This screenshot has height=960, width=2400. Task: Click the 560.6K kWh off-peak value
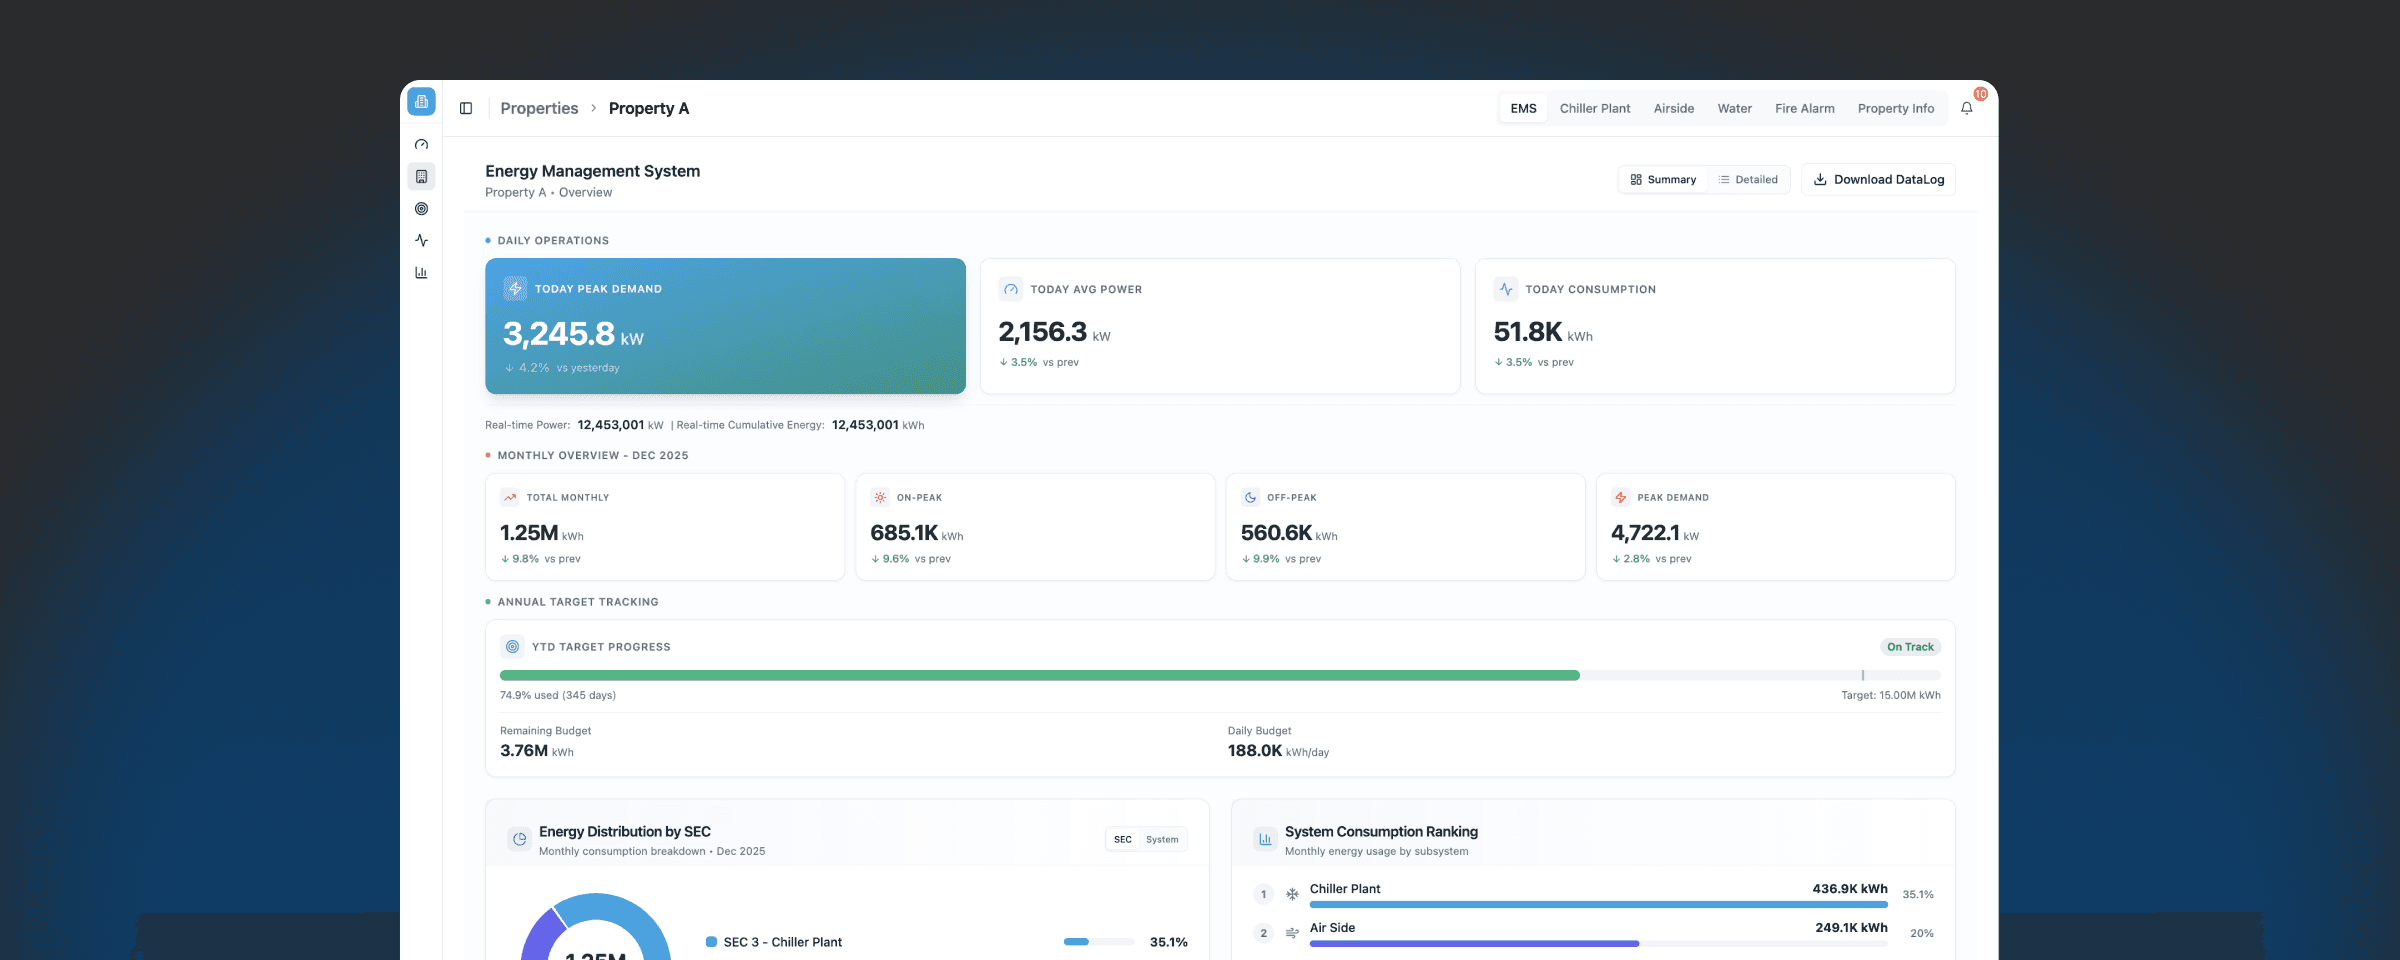click(1289, 533)
